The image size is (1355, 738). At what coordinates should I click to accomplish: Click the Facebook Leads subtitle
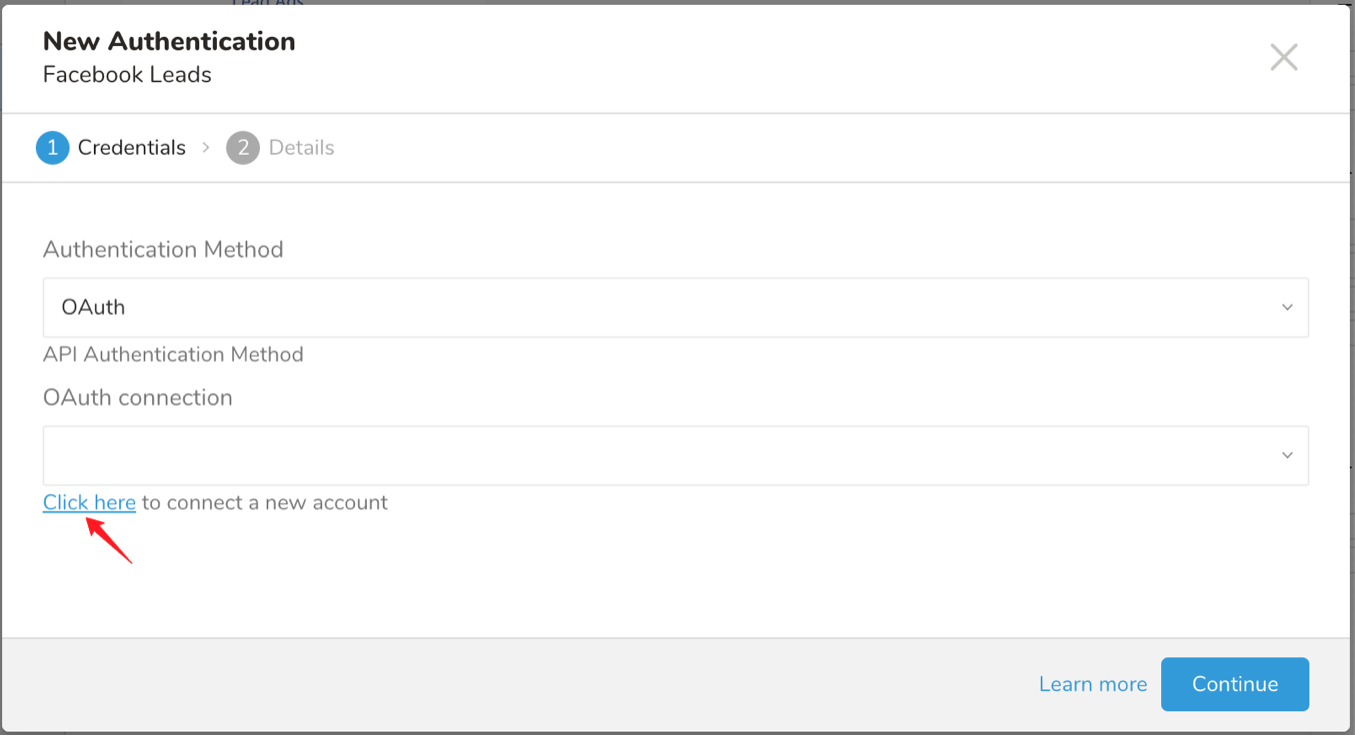(x=127, y=75)
